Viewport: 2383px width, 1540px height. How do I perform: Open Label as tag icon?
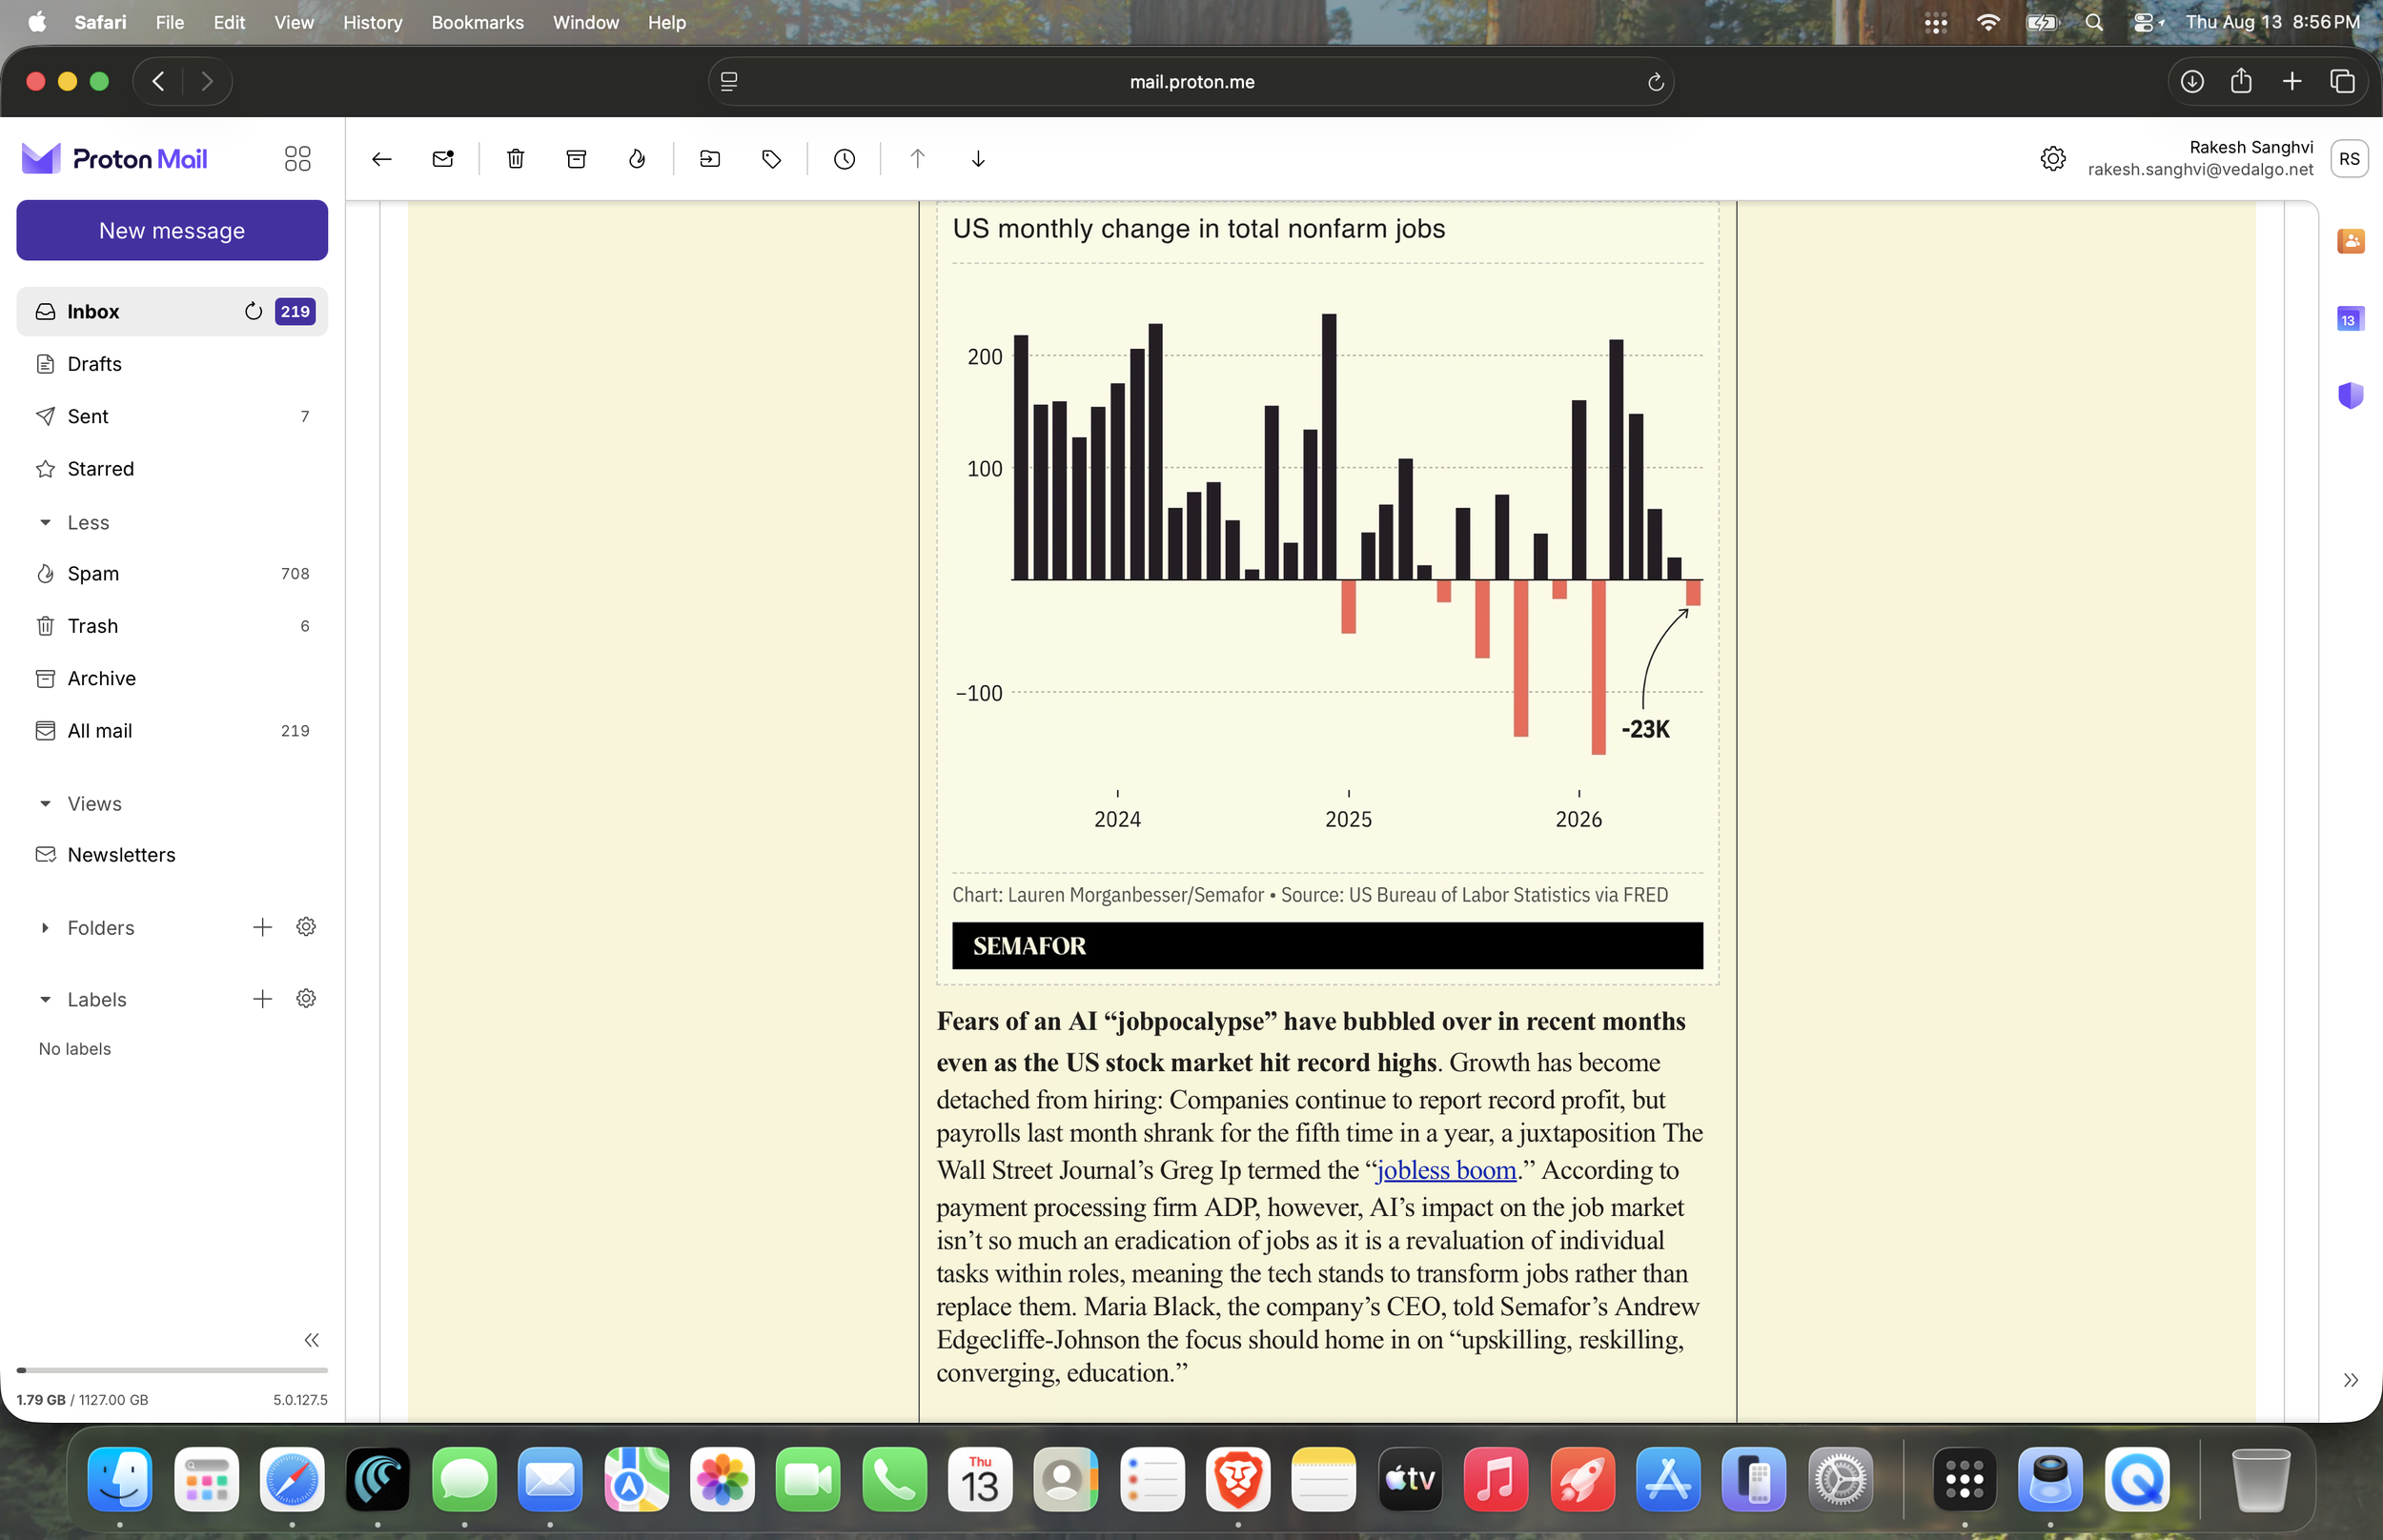(x=771, y=159)
